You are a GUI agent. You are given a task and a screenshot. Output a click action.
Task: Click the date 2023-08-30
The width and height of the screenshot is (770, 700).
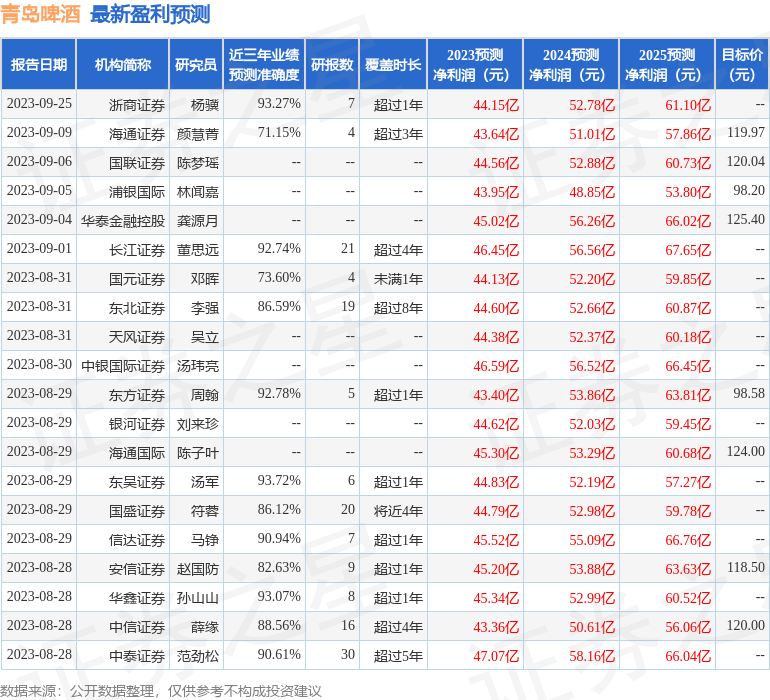click(39, 364)
